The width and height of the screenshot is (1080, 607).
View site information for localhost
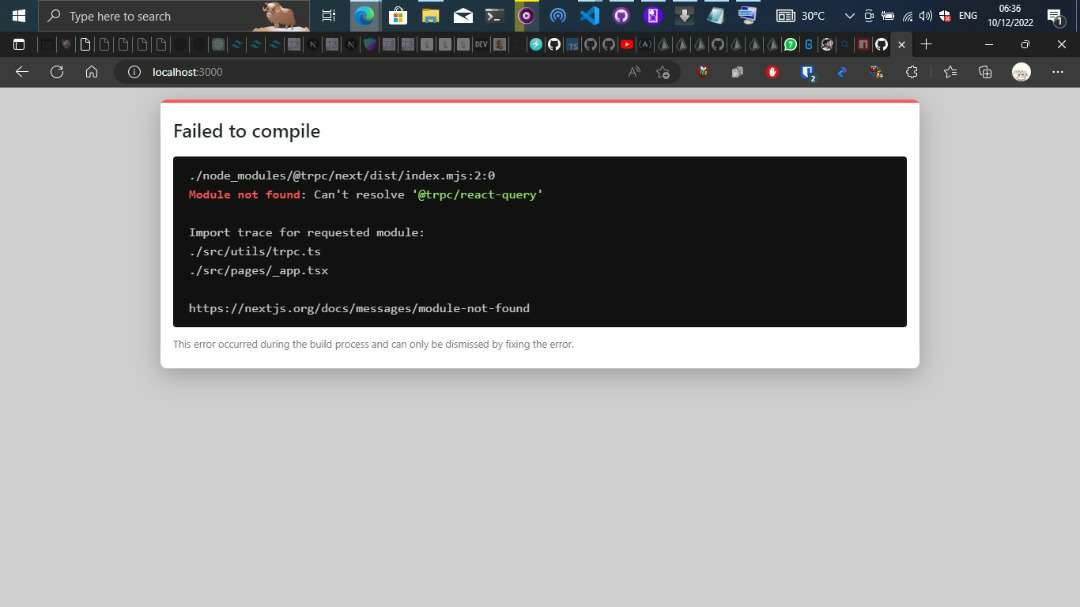134,72
